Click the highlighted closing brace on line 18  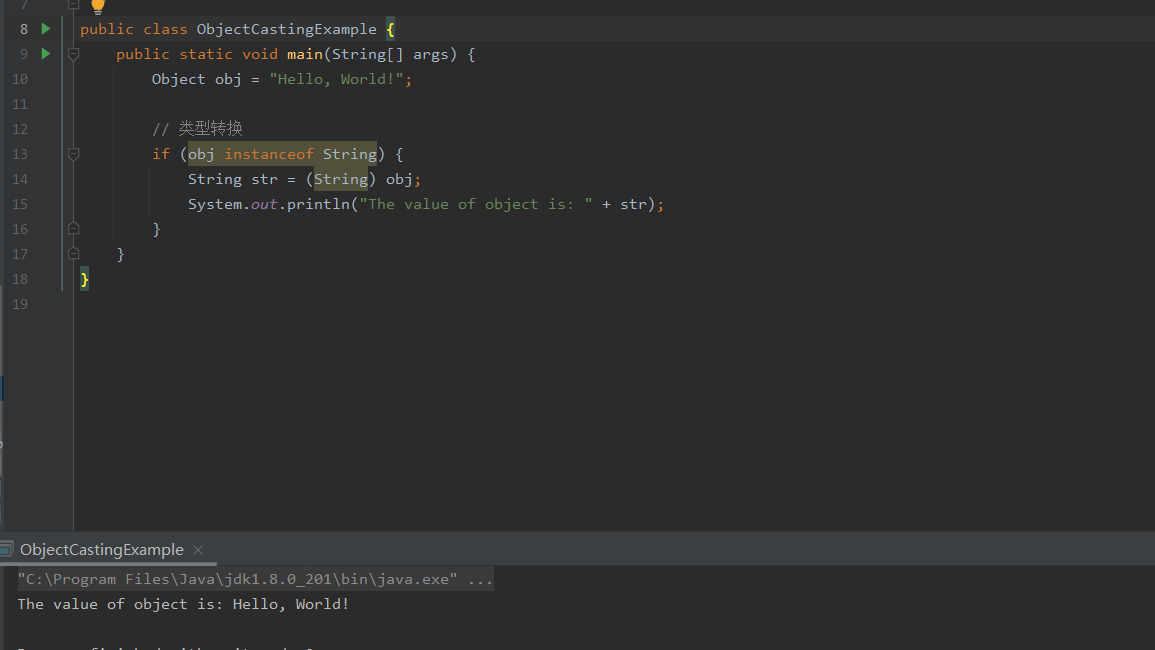pyautogui.click(x=85, y=279)
